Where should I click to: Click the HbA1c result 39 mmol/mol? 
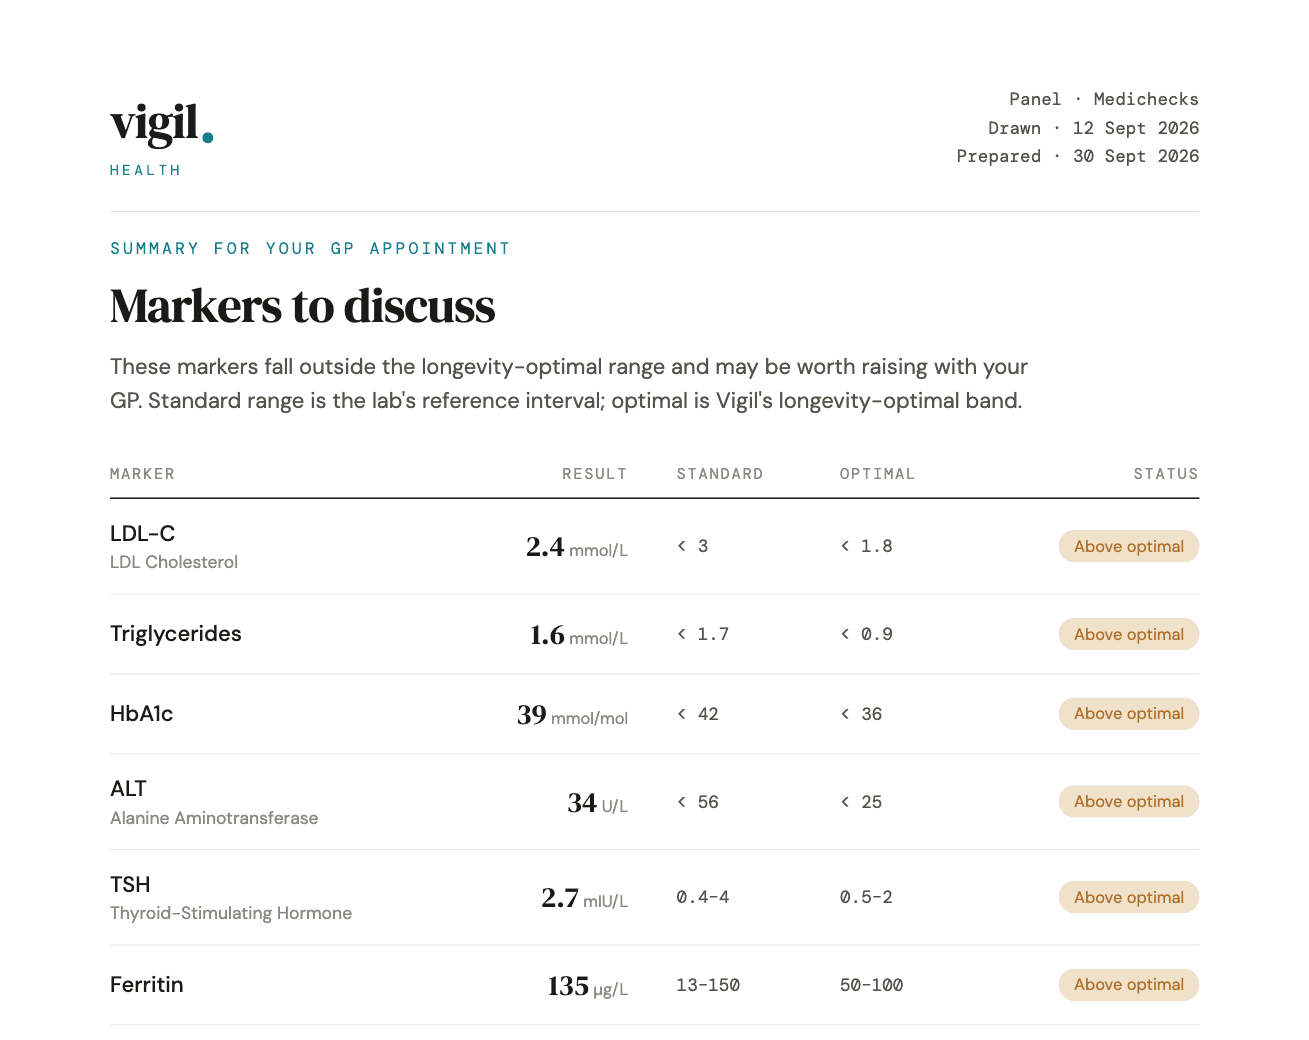pos(572,715)
